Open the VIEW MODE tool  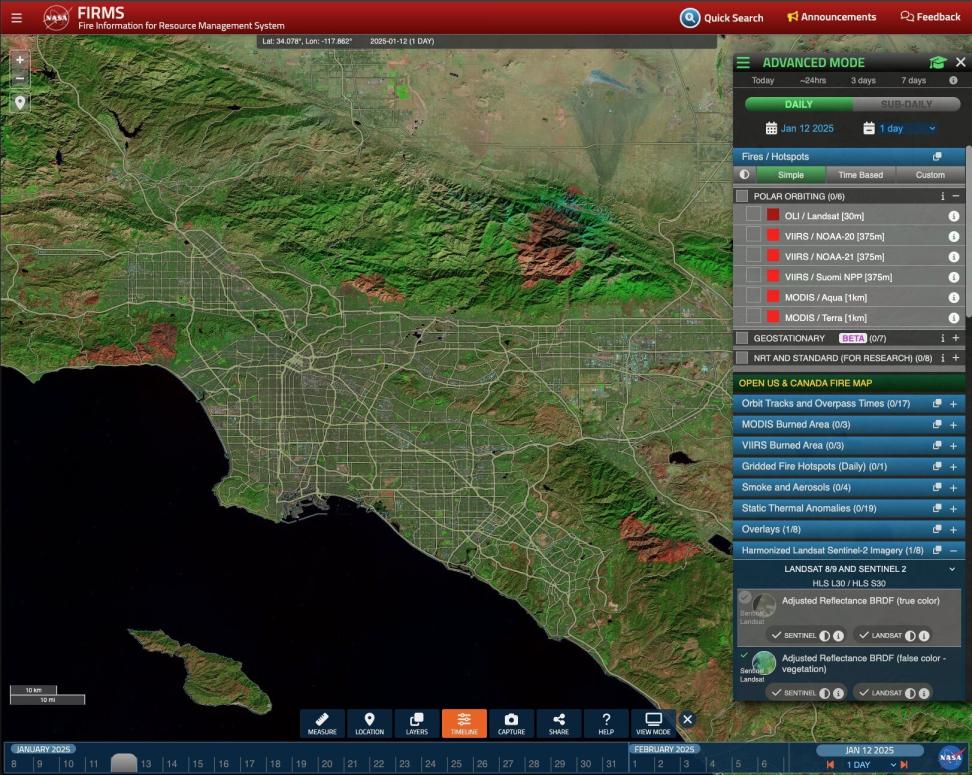[653, 724]
